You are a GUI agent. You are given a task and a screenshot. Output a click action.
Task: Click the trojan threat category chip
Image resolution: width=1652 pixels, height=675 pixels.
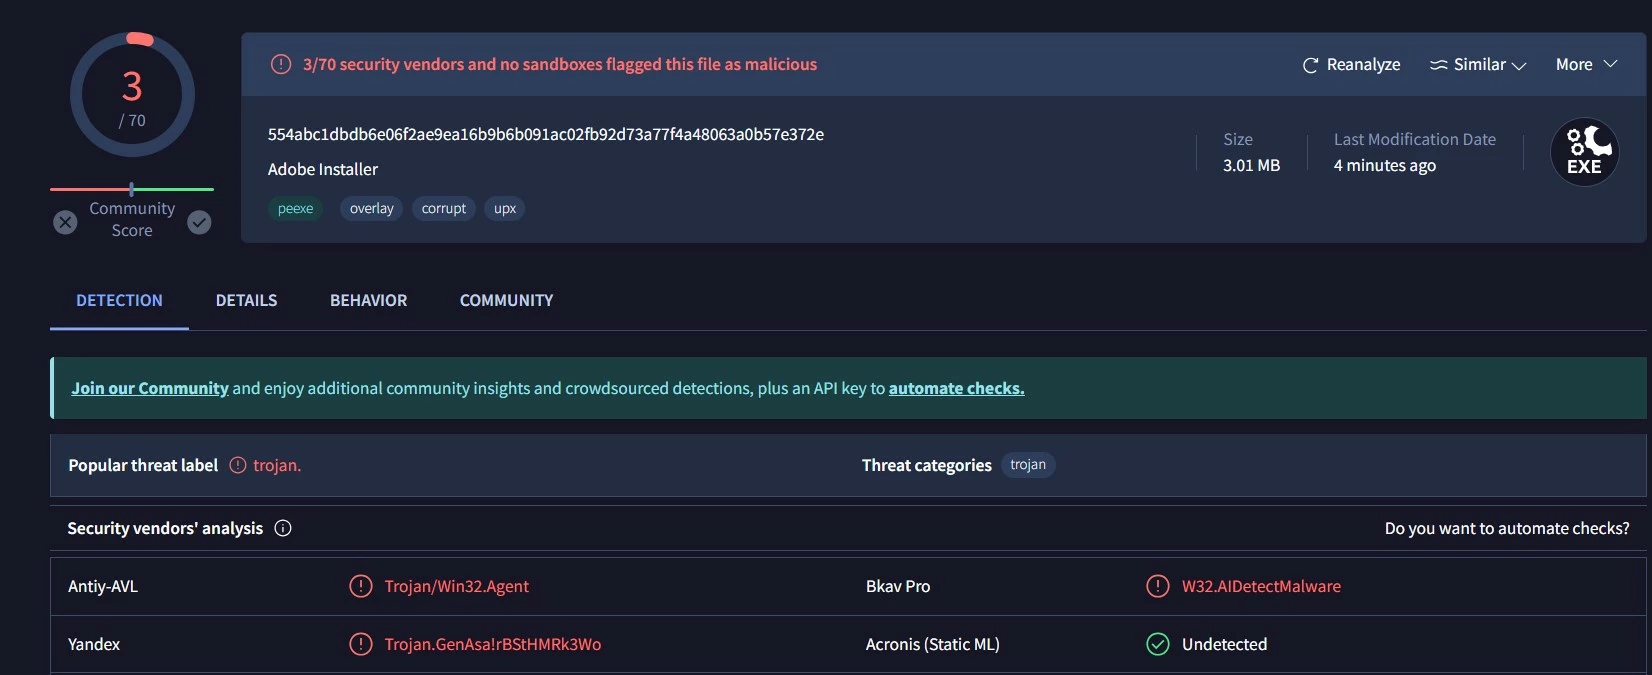pos(1028,464)
